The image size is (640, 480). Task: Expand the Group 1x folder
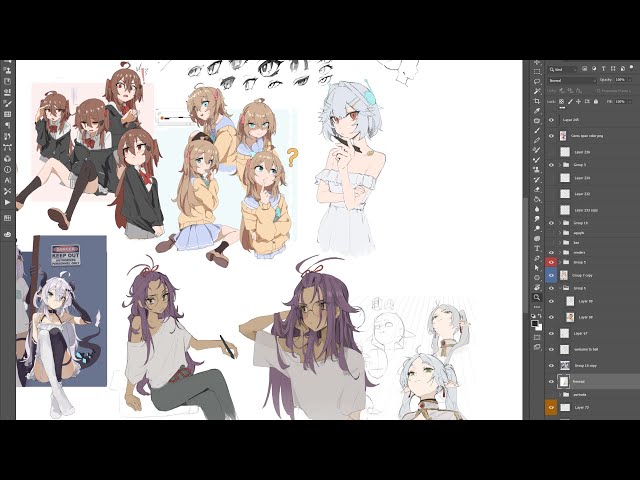click(x=560, y=223)
